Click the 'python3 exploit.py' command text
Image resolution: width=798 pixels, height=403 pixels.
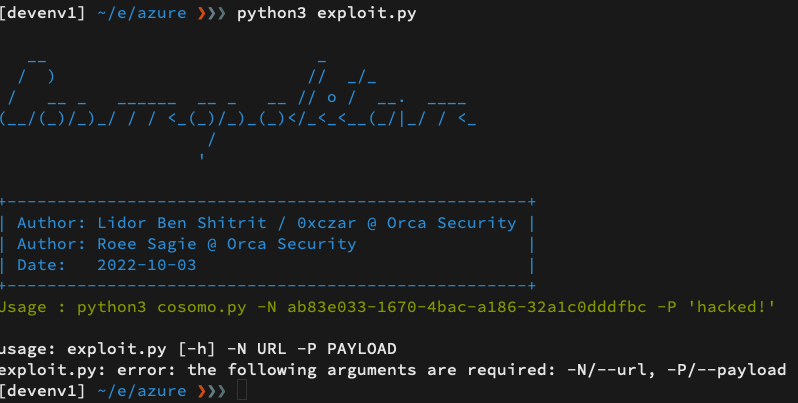click(326, 13)
